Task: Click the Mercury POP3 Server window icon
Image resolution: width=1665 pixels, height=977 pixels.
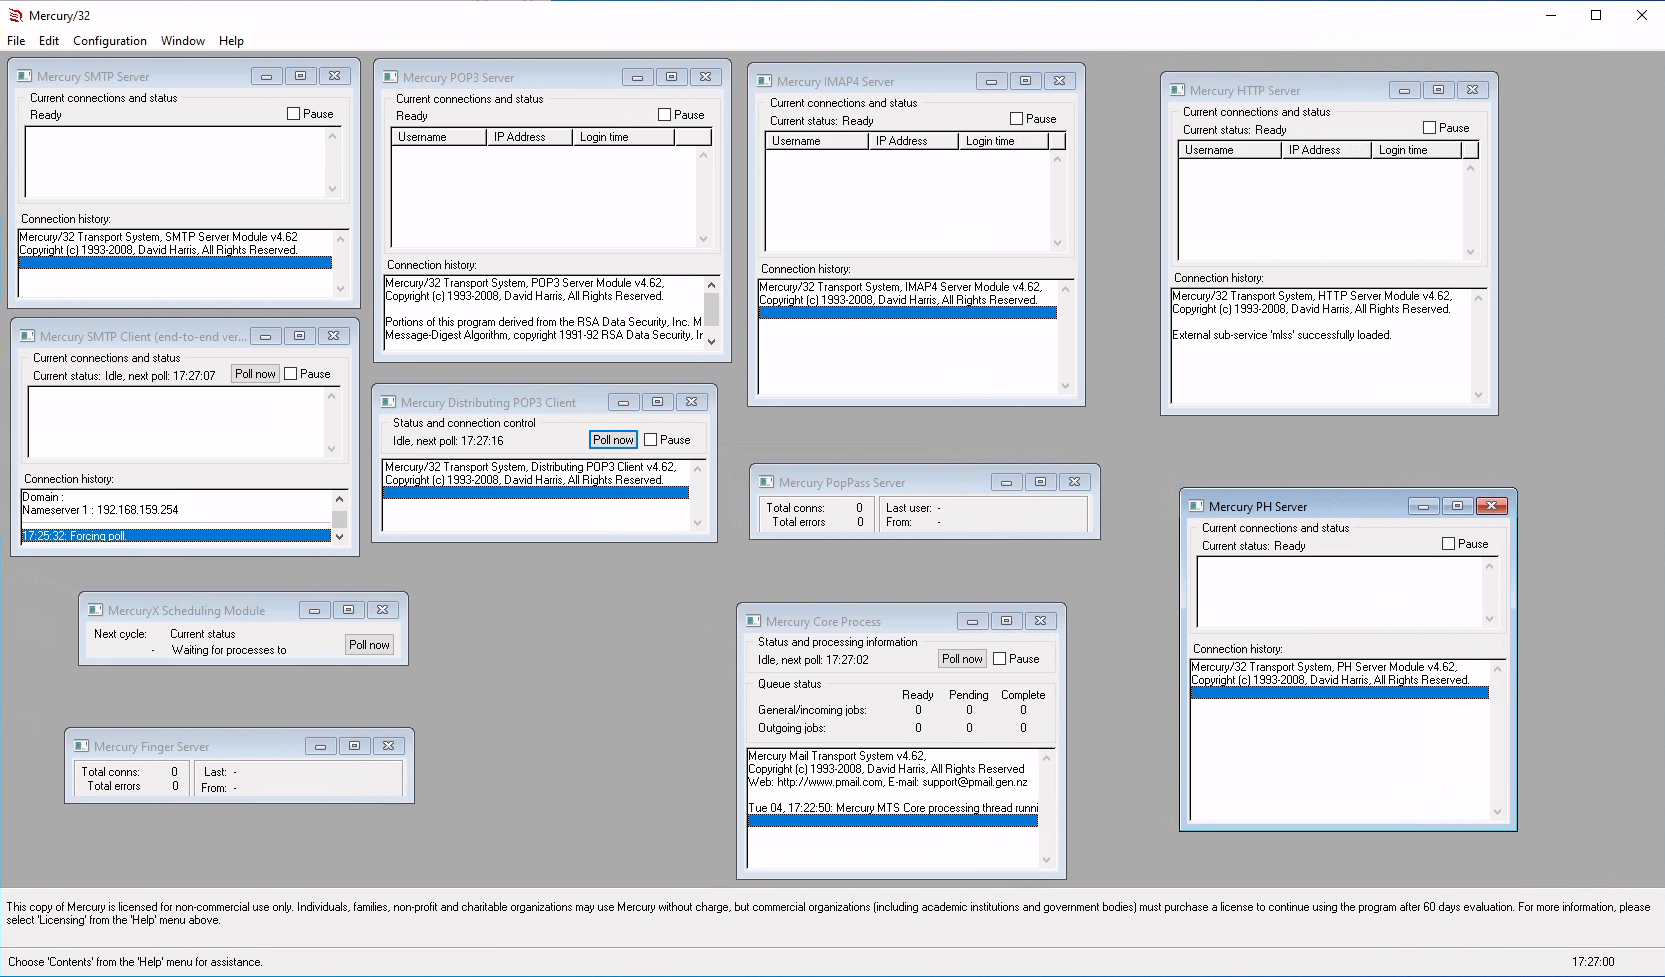Action: point(390,77)
